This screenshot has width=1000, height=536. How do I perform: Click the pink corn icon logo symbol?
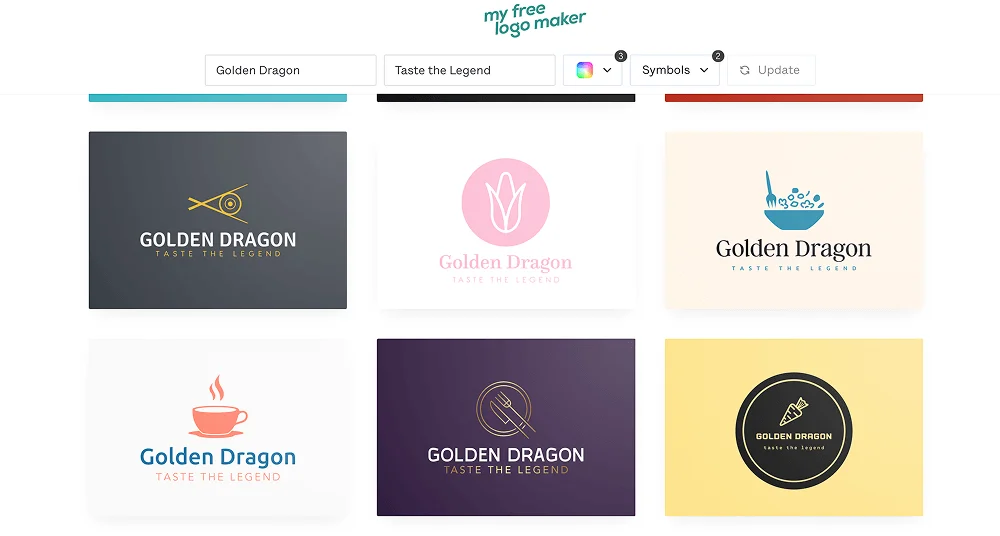point(505,203)
